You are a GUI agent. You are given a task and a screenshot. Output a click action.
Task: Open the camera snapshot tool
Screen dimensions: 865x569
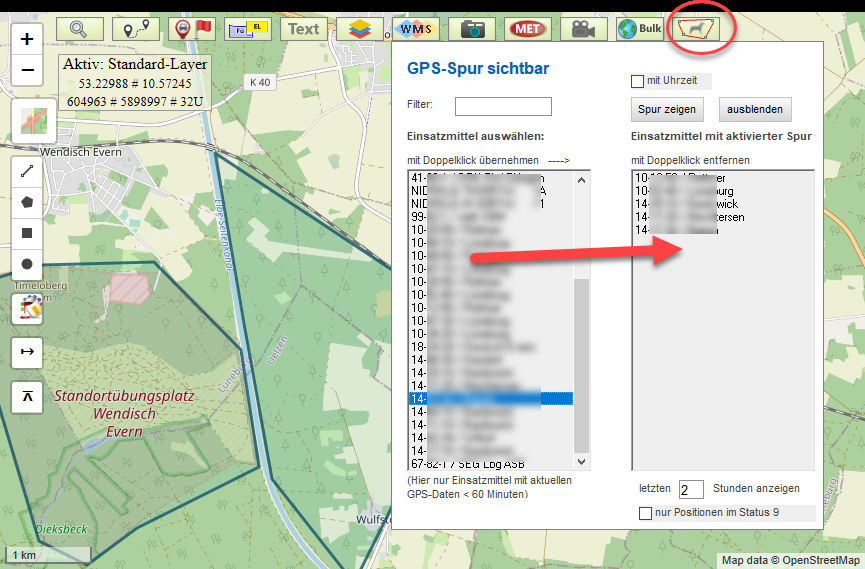pos(472,29)
